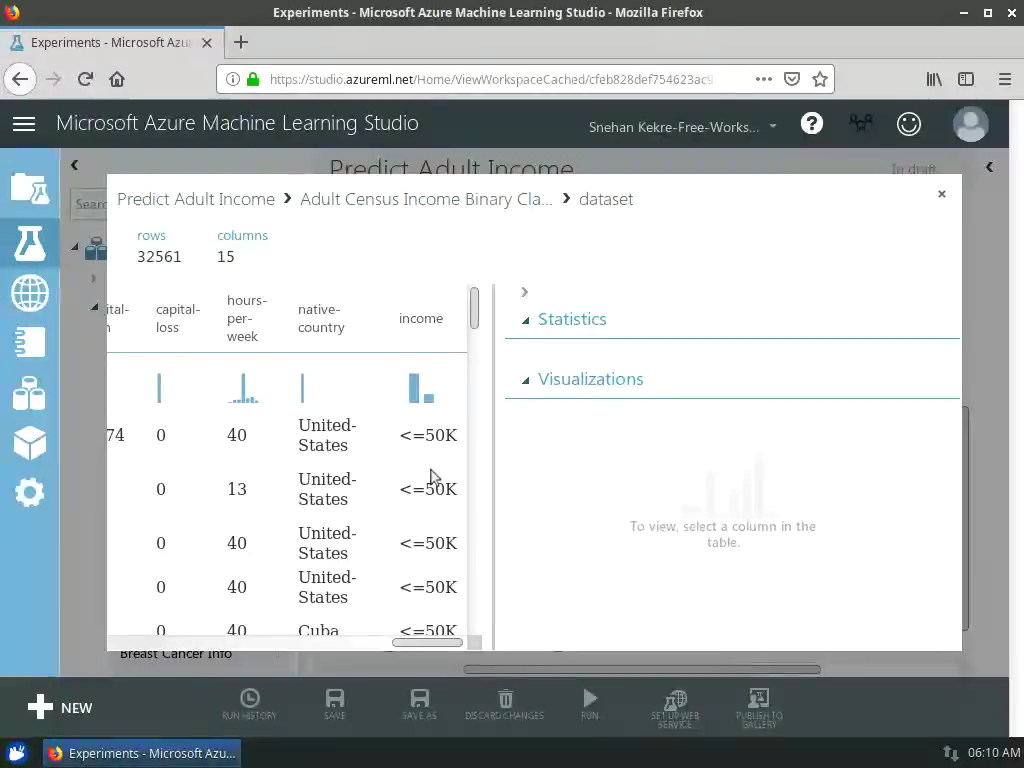Open Datasets sidebar icon
This screenshot has width=1024, height=768.
pyautogui.click(x=29, y=393)
